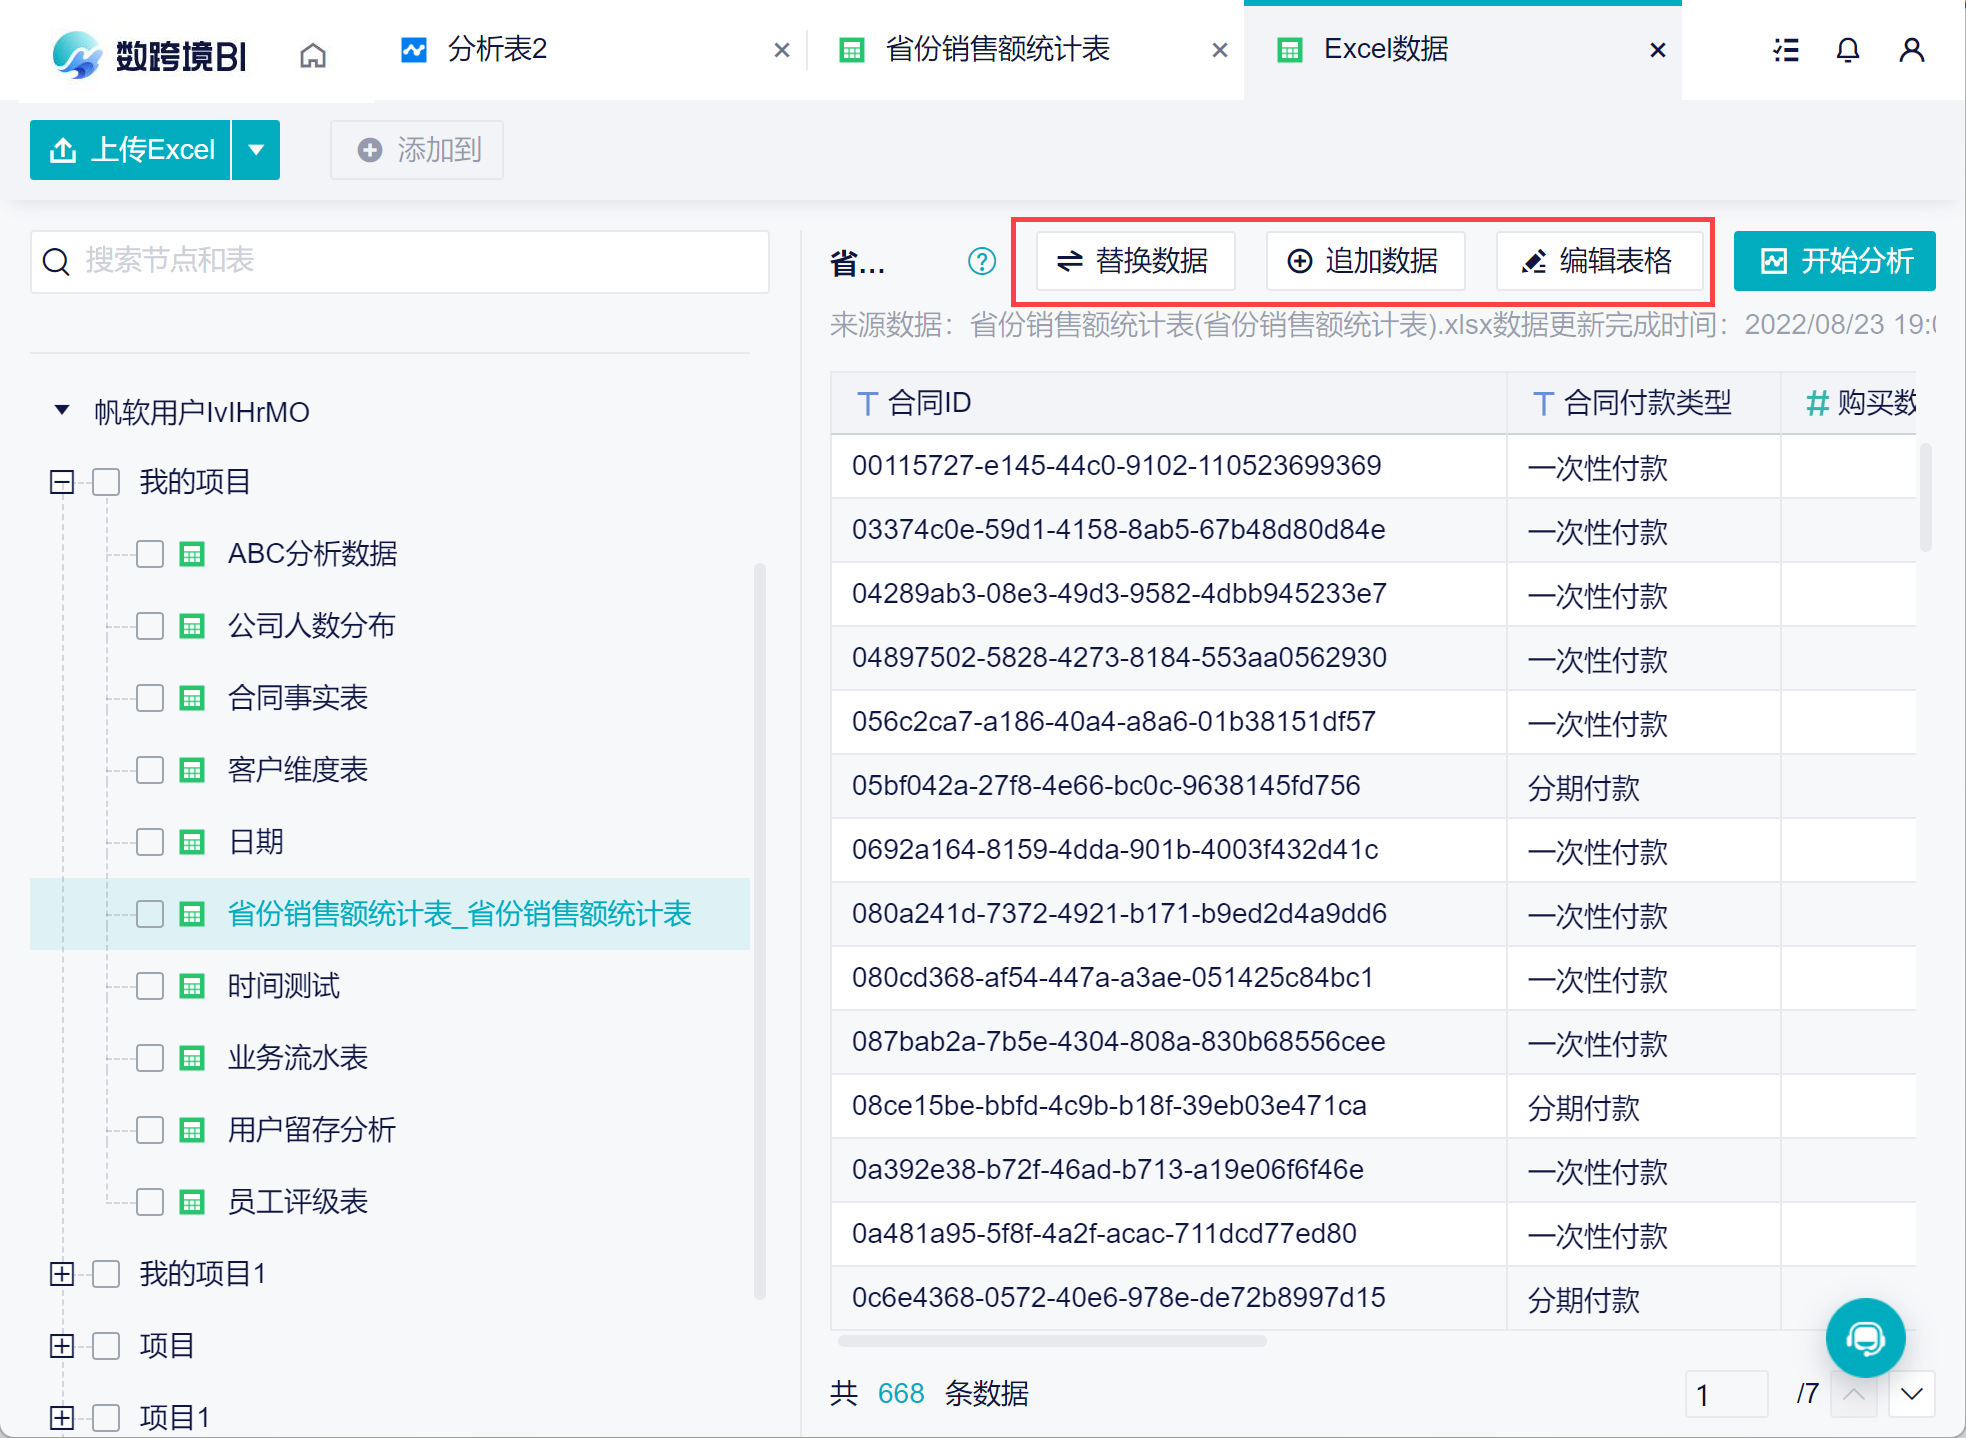Image resolution: width=1966 pixels, height=1438 pixels.
Task: Switch to the 分析表2 tab
Action: [x=496, y=49]
